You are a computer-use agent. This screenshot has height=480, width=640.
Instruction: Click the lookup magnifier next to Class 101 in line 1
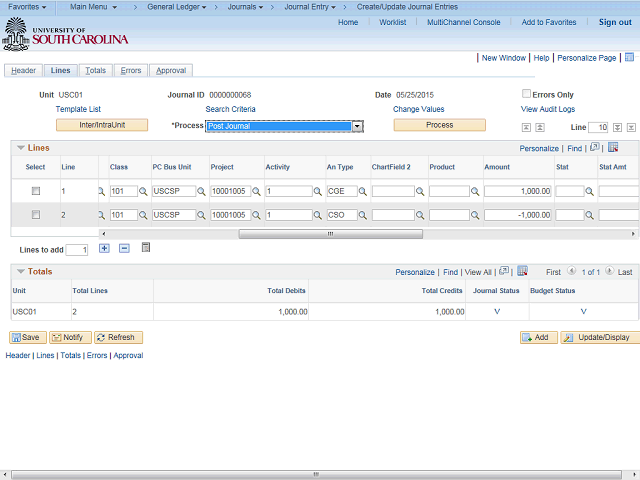[x=143, y=191]
